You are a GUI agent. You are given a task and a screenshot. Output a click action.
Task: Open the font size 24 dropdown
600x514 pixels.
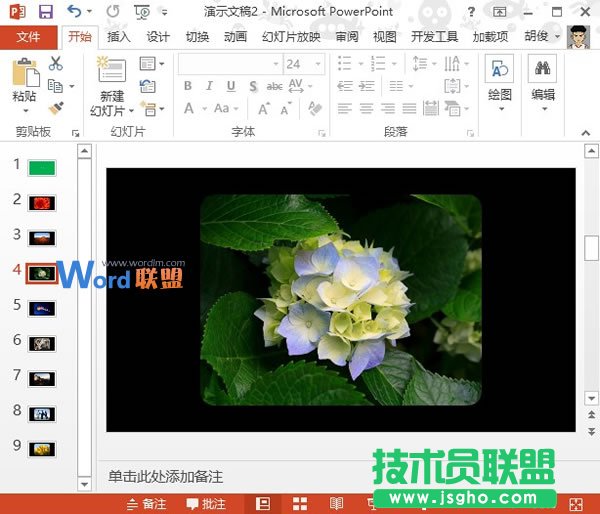pyautogui.click(x=318, y=64)
